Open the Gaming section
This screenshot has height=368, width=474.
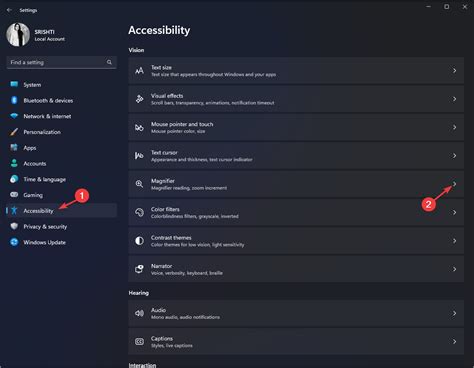click(x=33, y=195)
